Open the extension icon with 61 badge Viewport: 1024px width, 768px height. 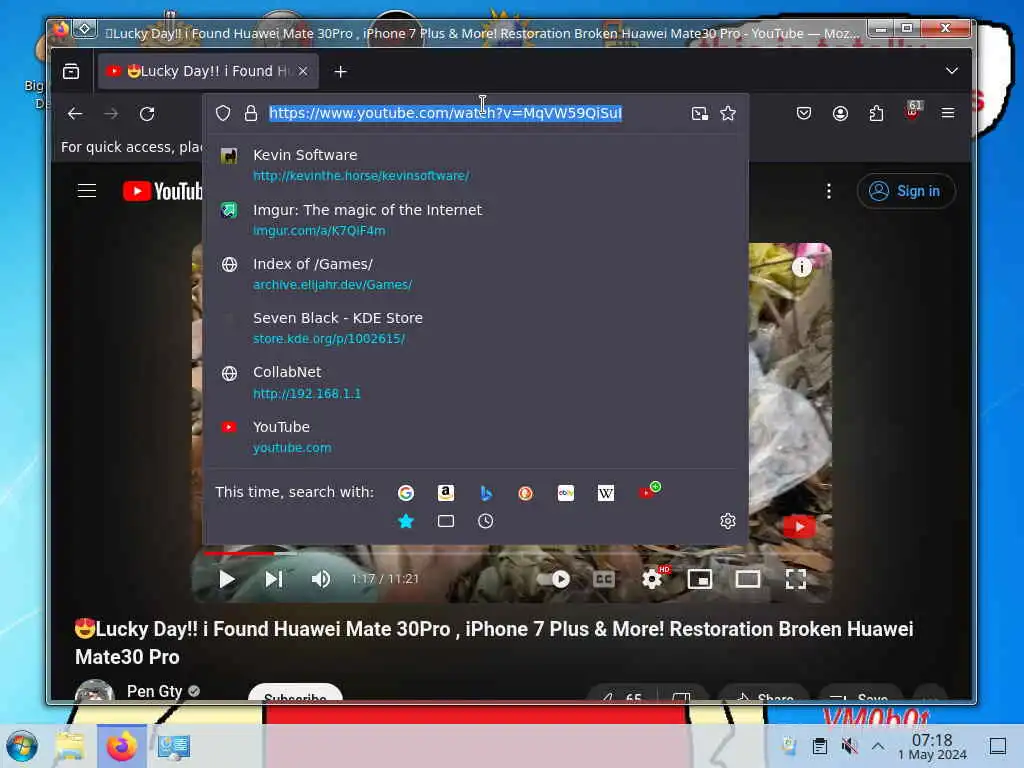tap(912, 111)
